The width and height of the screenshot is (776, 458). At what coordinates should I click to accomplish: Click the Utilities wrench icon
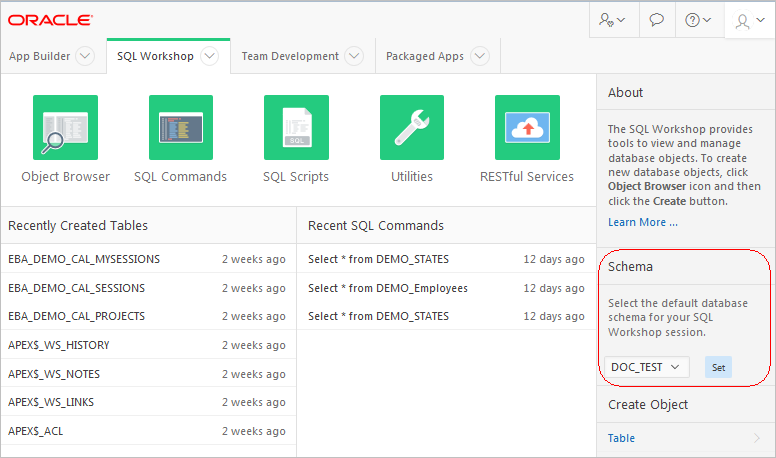412,128
